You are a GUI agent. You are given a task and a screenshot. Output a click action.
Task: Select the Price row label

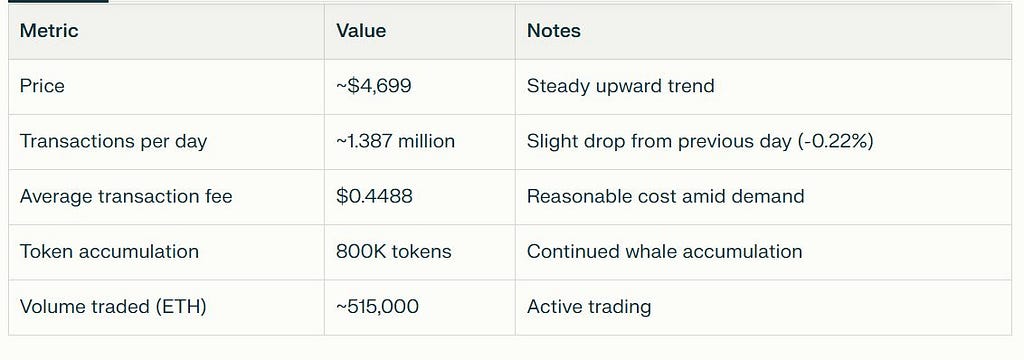pos(42,86)
